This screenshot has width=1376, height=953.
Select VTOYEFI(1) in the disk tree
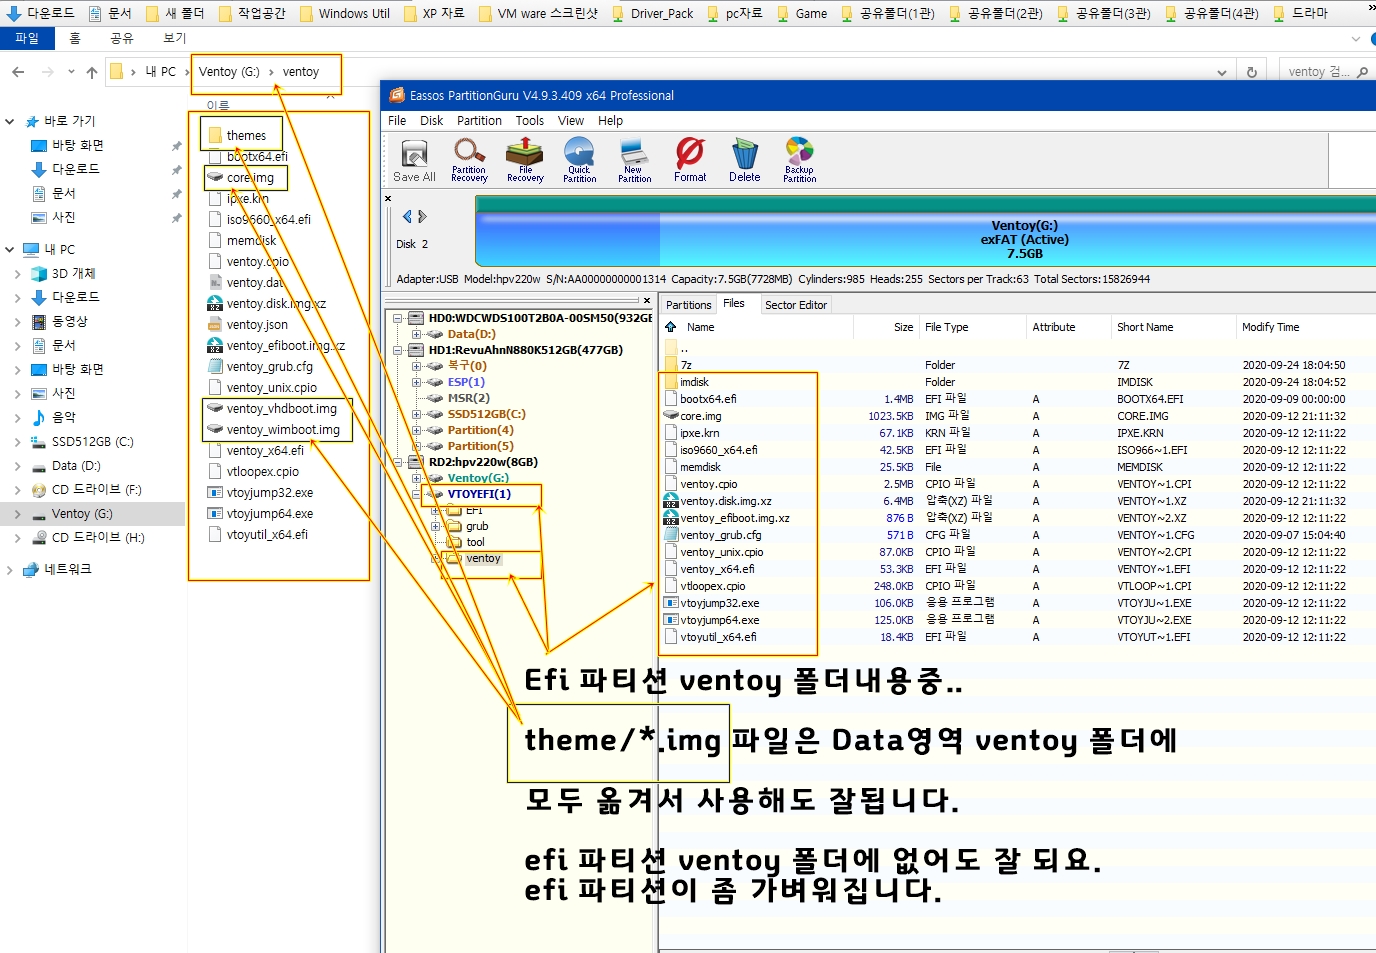tap(479, 494)
